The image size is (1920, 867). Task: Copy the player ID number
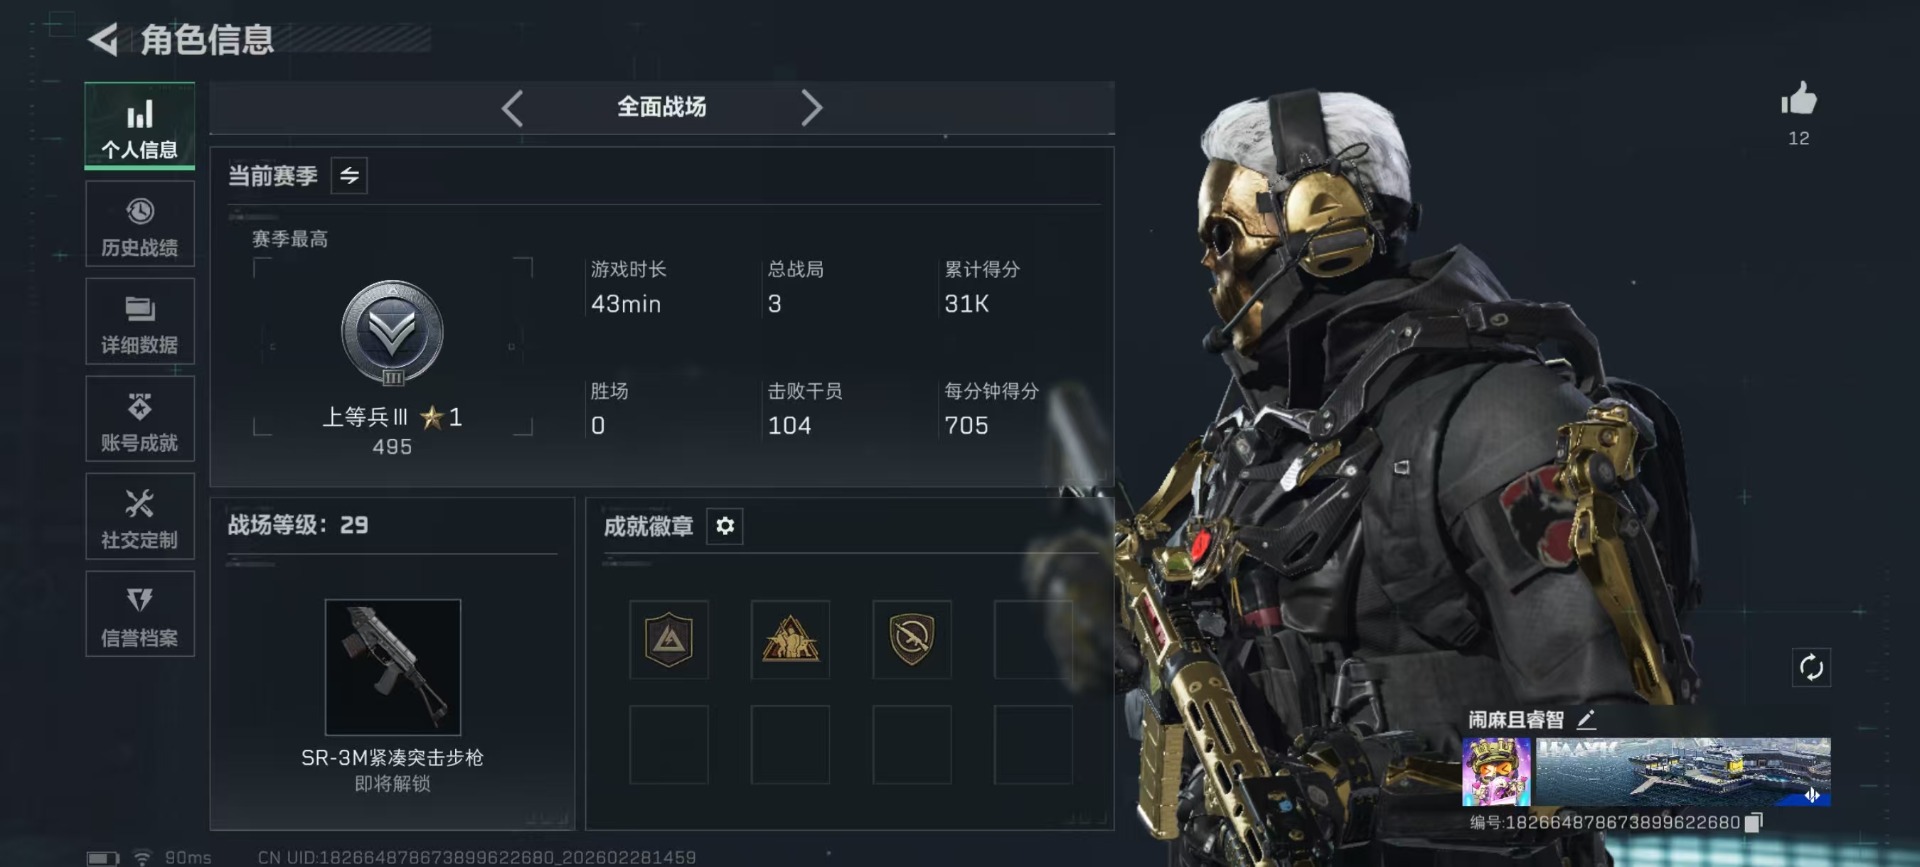(x=1754, y=822)
